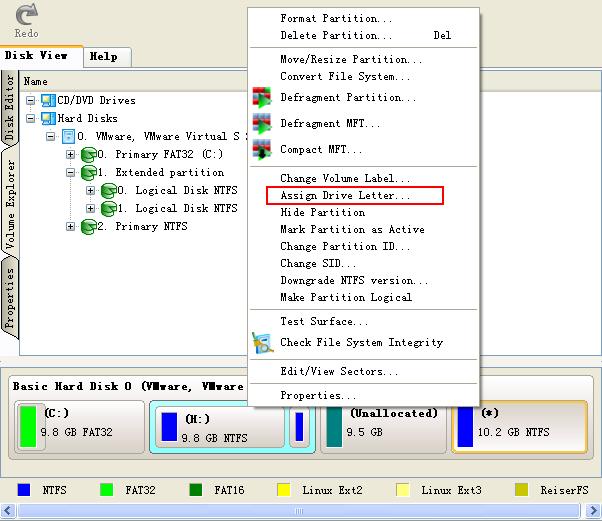Select Convert File System menu entry
The height and width of the screenshot is (521, 602).
[364, 76]
